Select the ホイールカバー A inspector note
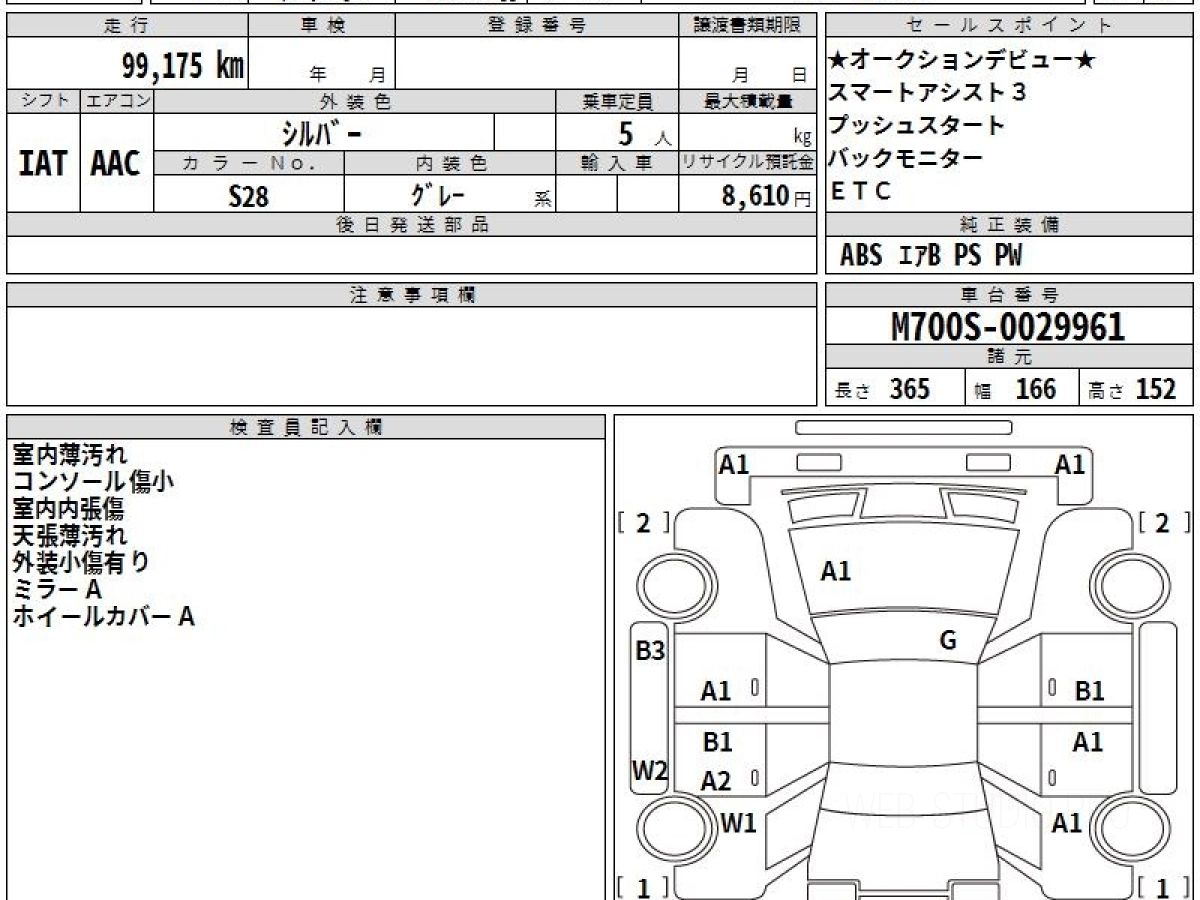Viewport: 1200px width, 900px height. pyautogui.click(x=103, y=617)
